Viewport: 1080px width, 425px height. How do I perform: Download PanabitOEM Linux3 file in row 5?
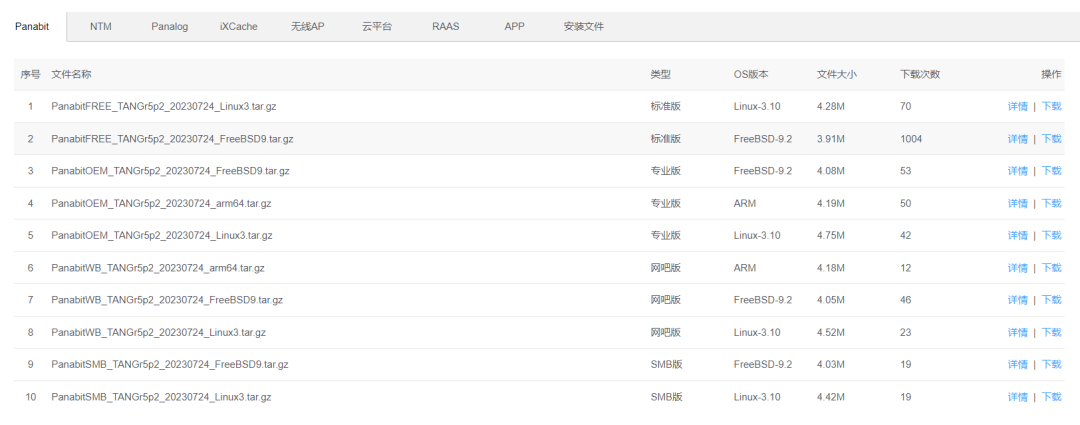[x=1051, y=236]
